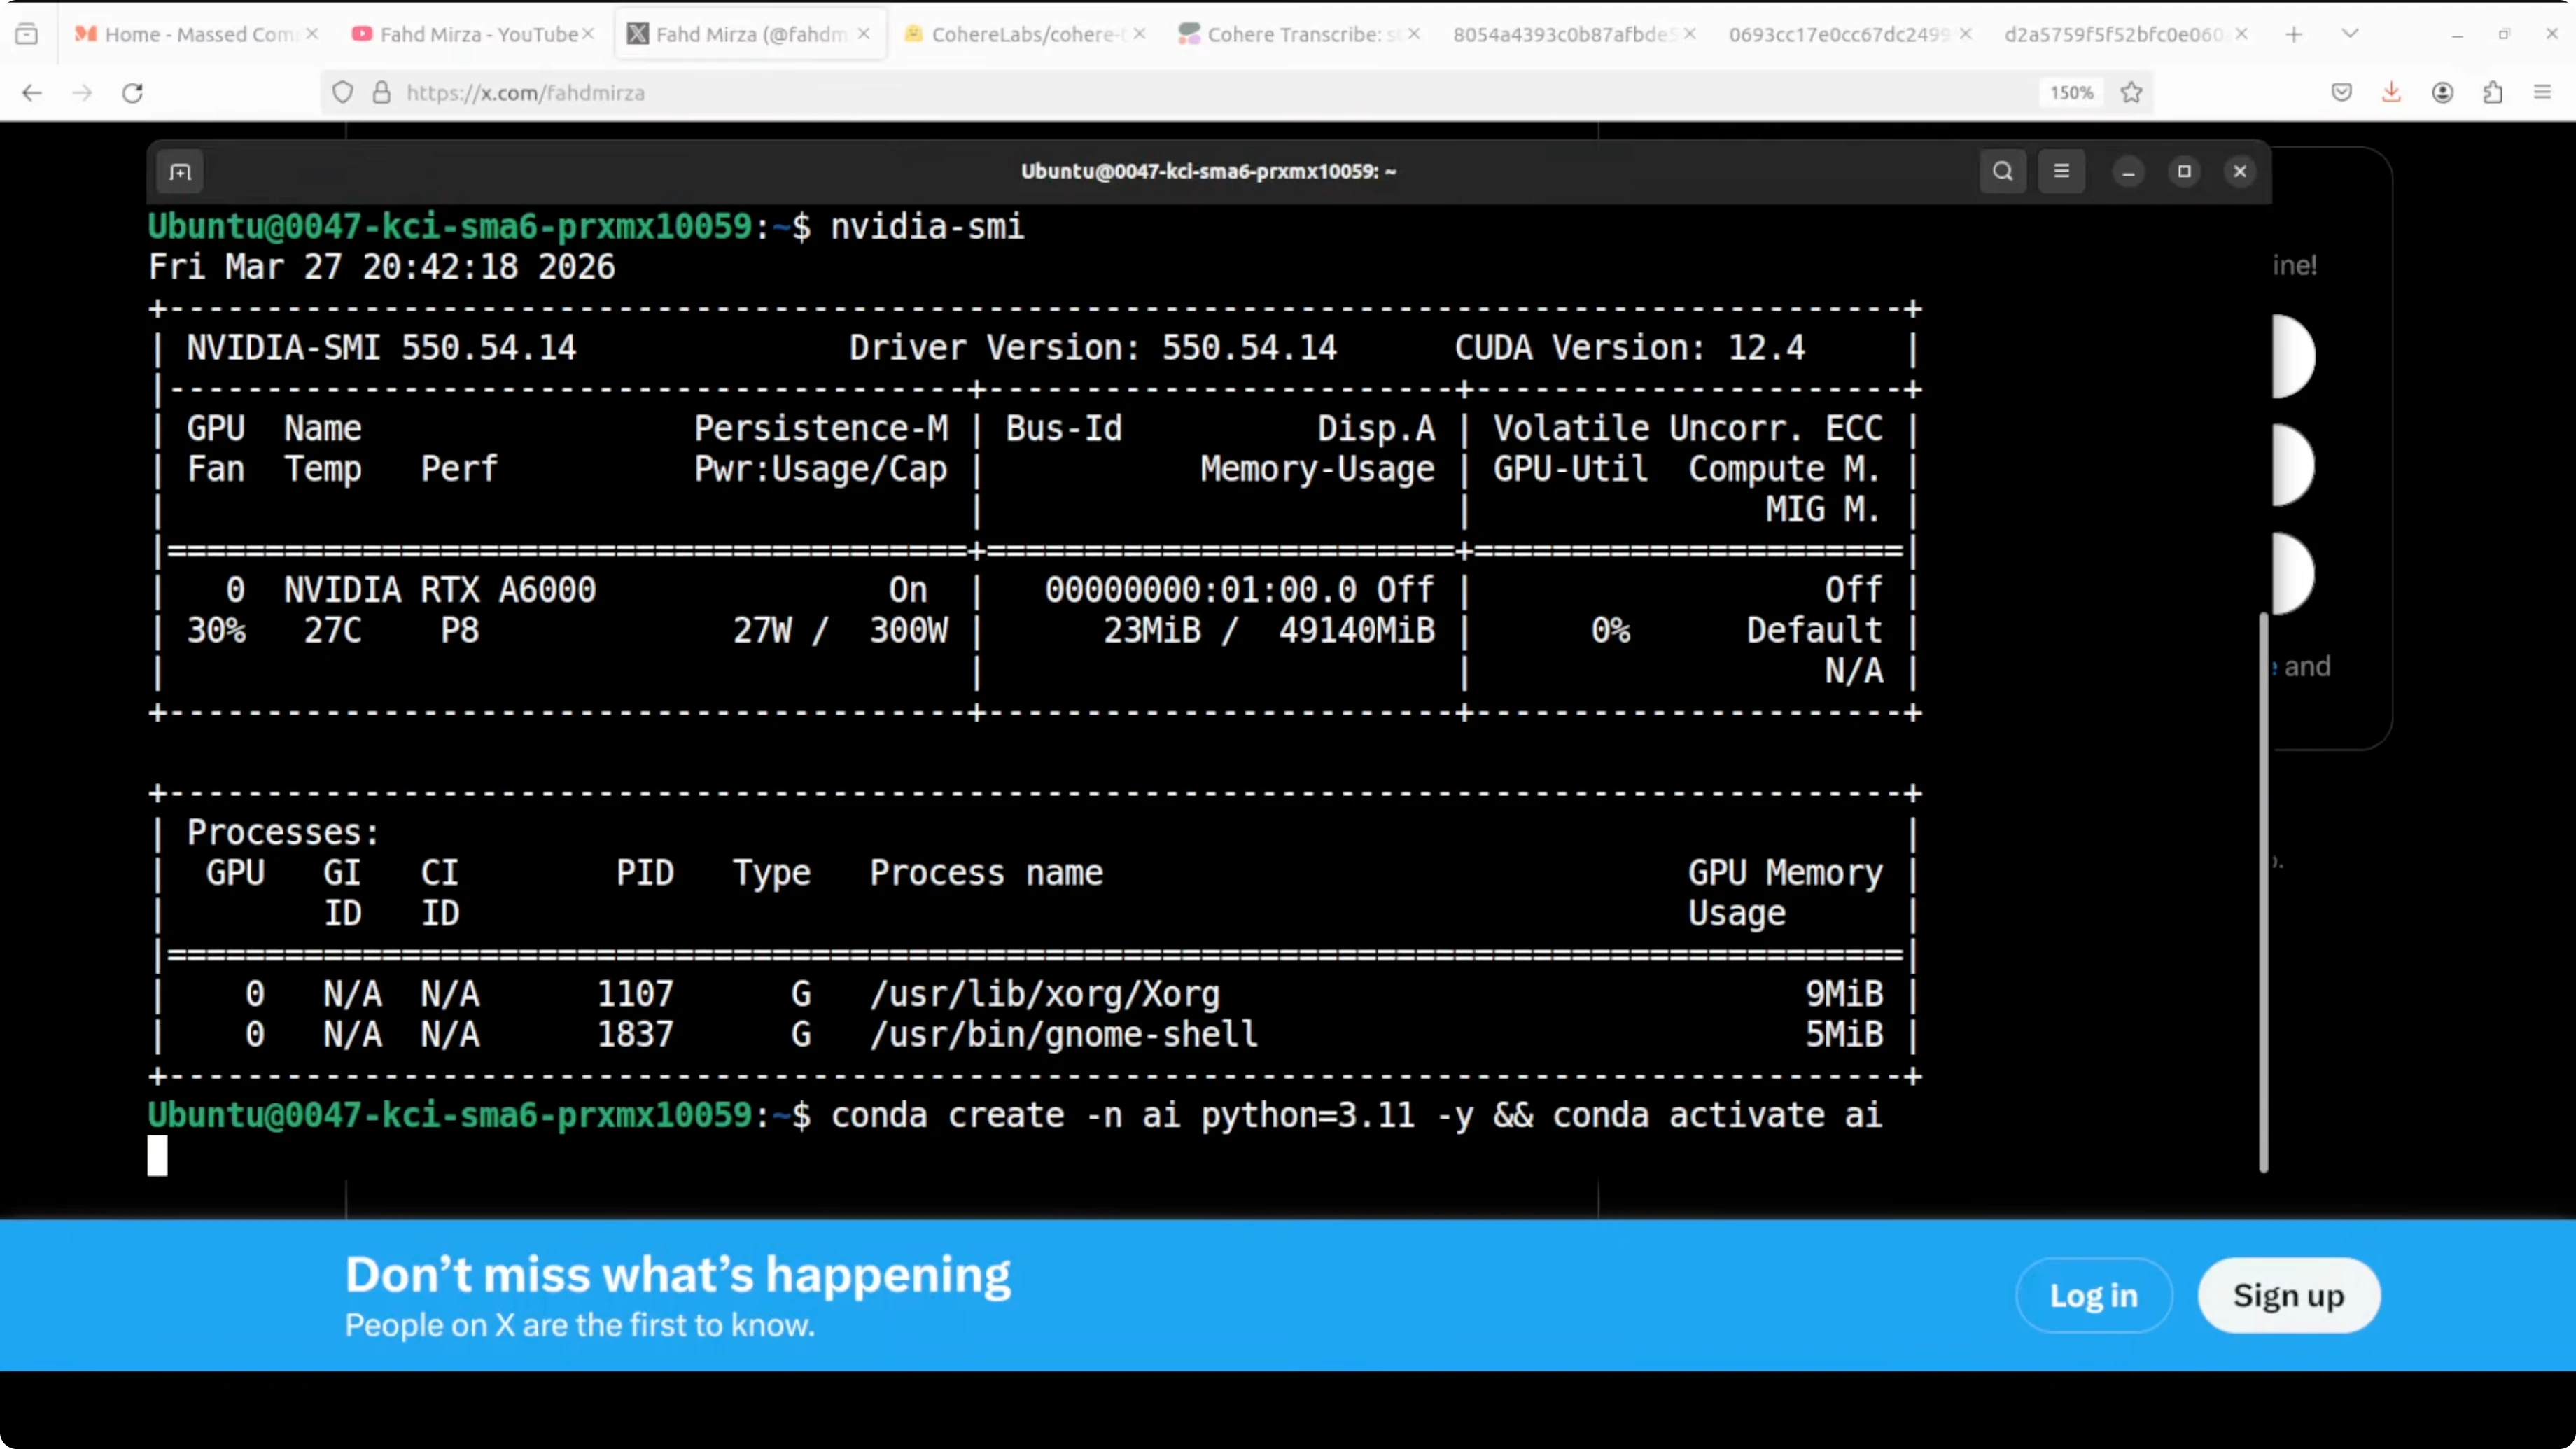Click the 150% zoom level indicator
This screenshot has height=1449, width=2576.
2071,93
